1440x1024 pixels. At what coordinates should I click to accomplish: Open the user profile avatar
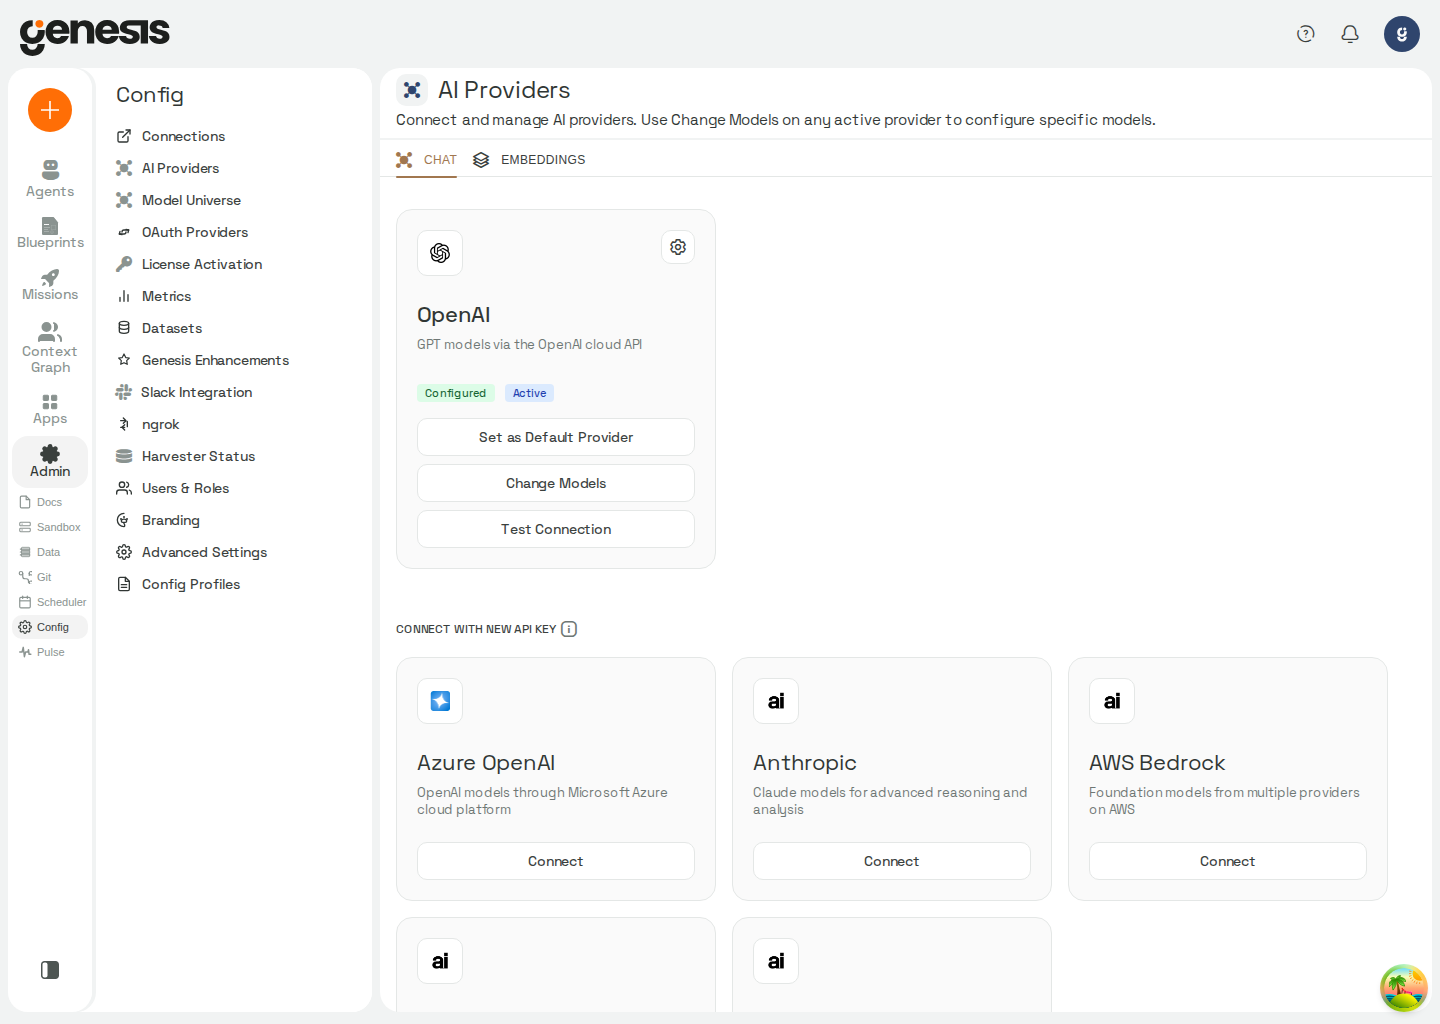point(1402,34)
